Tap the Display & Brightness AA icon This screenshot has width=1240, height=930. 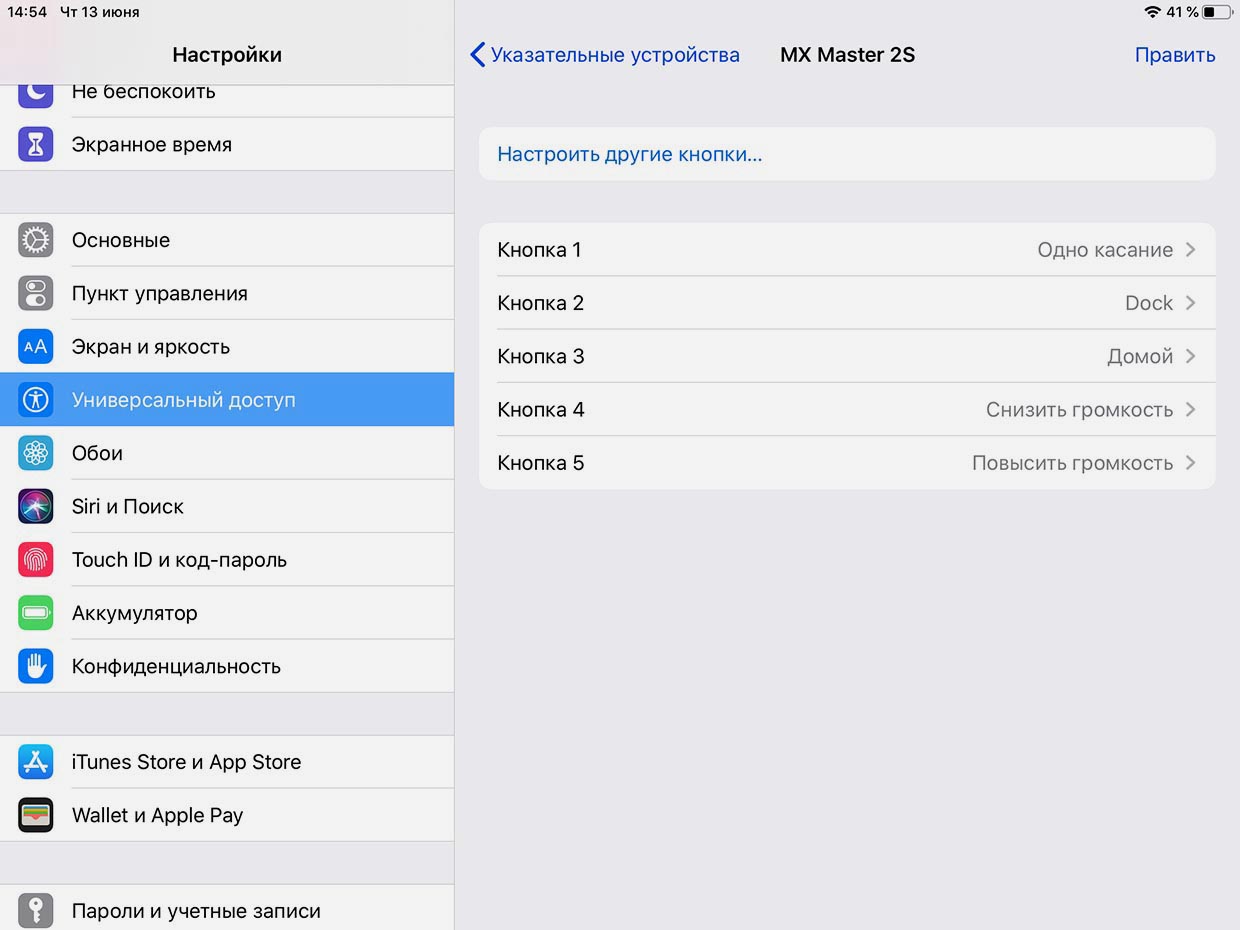click(x=36, y=347)
